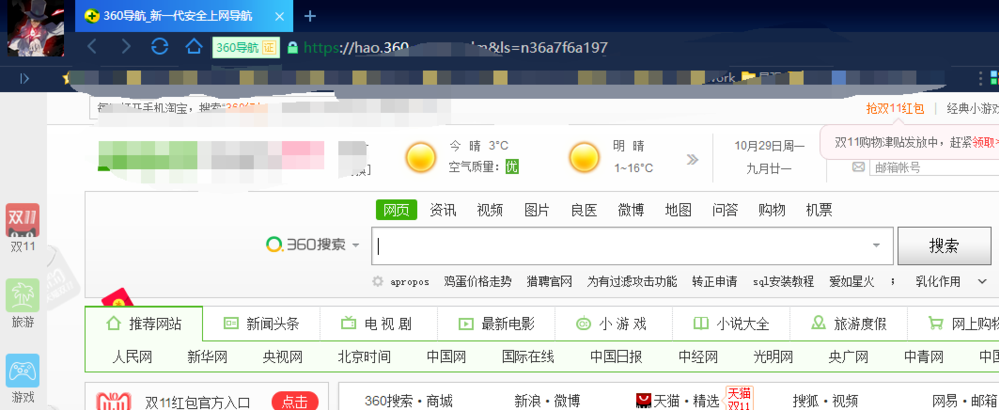Expand the bookmarks sidebar toggle arrow
999x410 pixels.
coord(24,78)
